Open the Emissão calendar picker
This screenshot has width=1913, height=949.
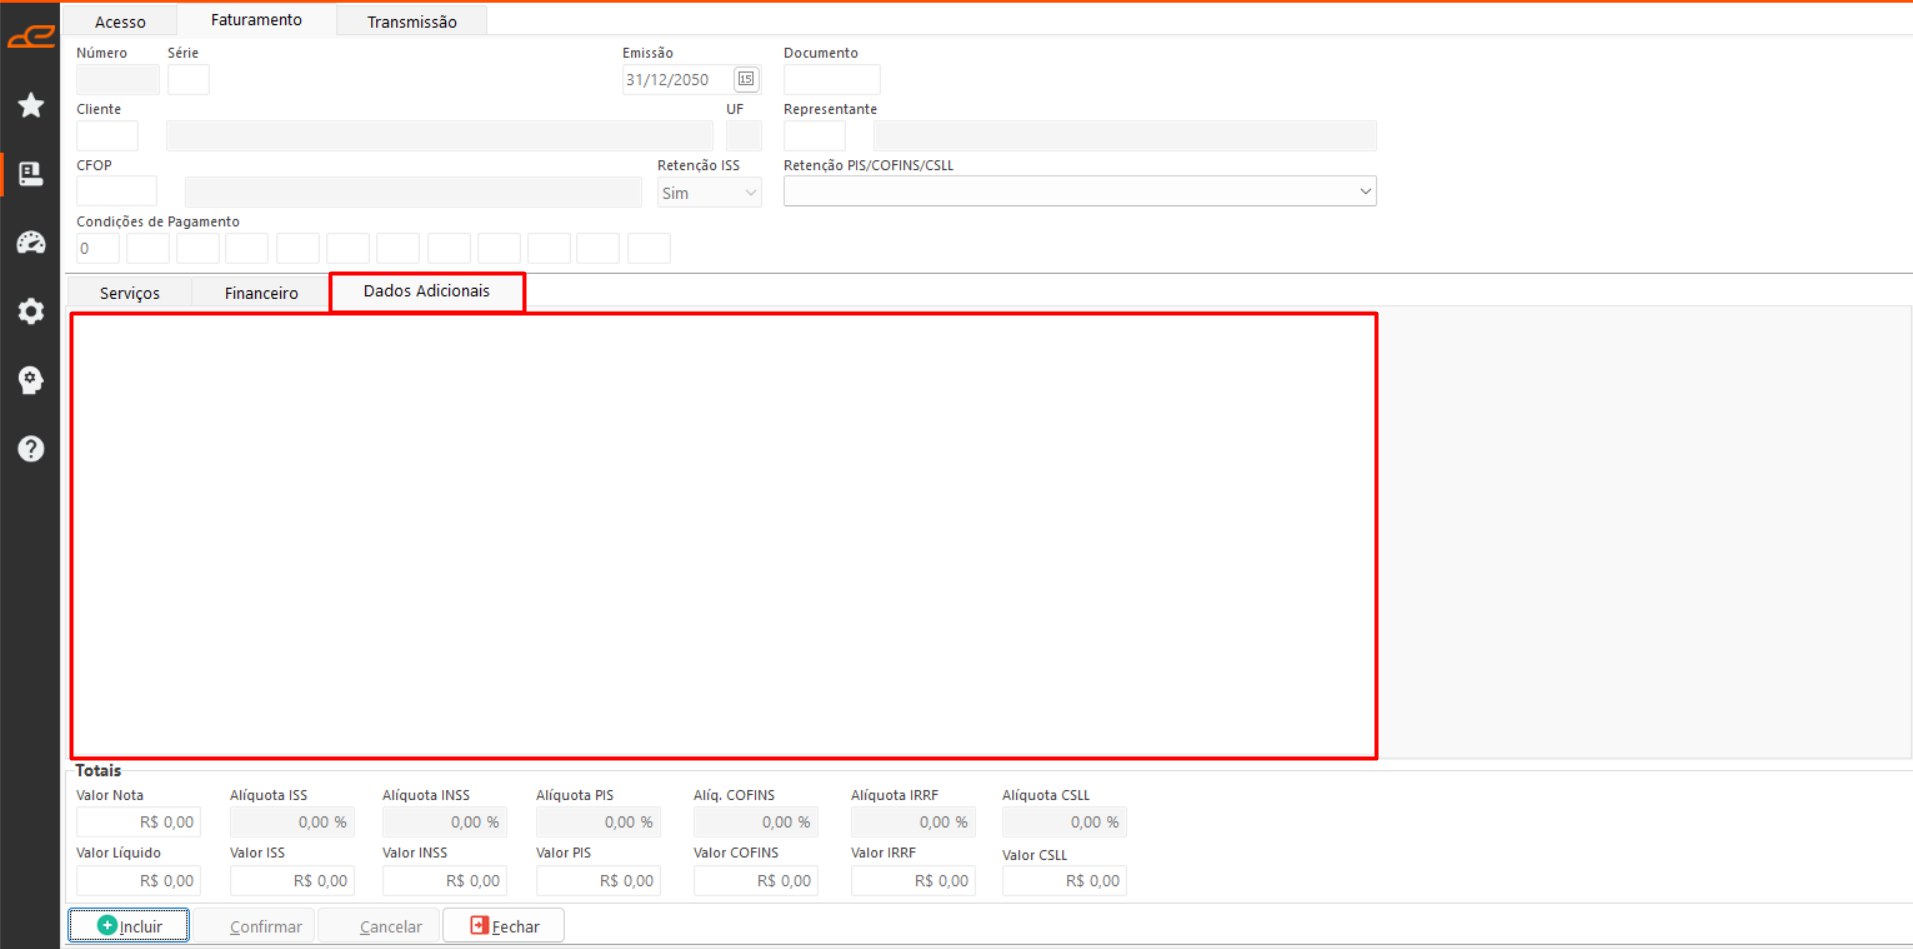(x=746, y=79)
